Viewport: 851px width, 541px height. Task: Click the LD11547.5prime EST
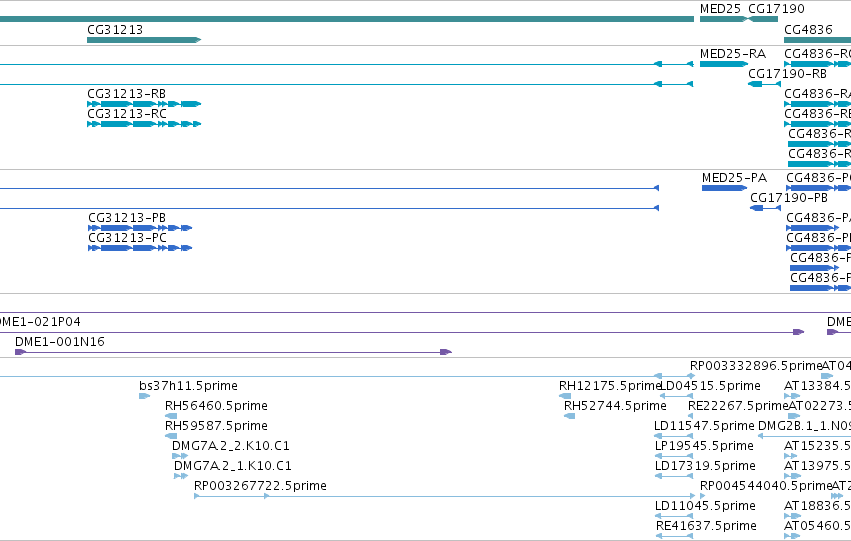704,425
